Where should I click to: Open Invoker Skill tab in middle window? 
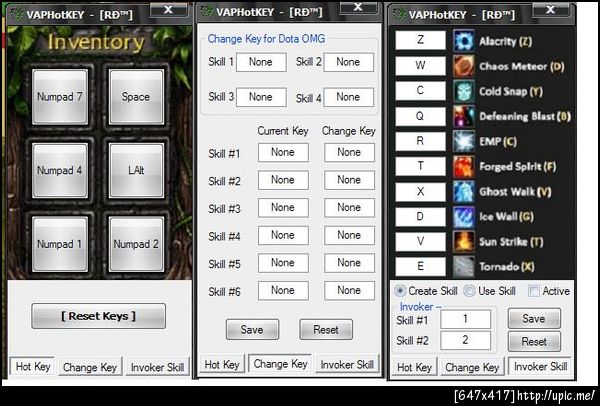pyautogui.click(x=347, y=365)
